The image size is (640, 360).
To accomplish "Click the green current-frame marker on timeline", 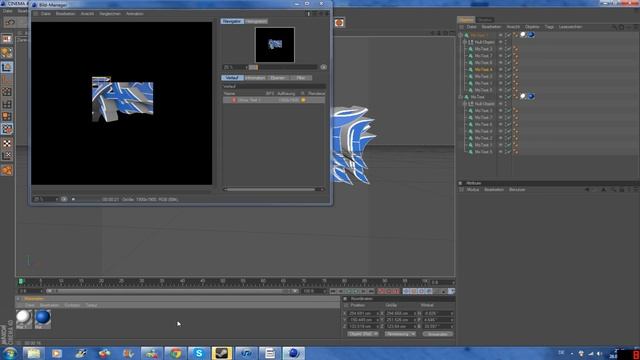I will coord(21,281).
